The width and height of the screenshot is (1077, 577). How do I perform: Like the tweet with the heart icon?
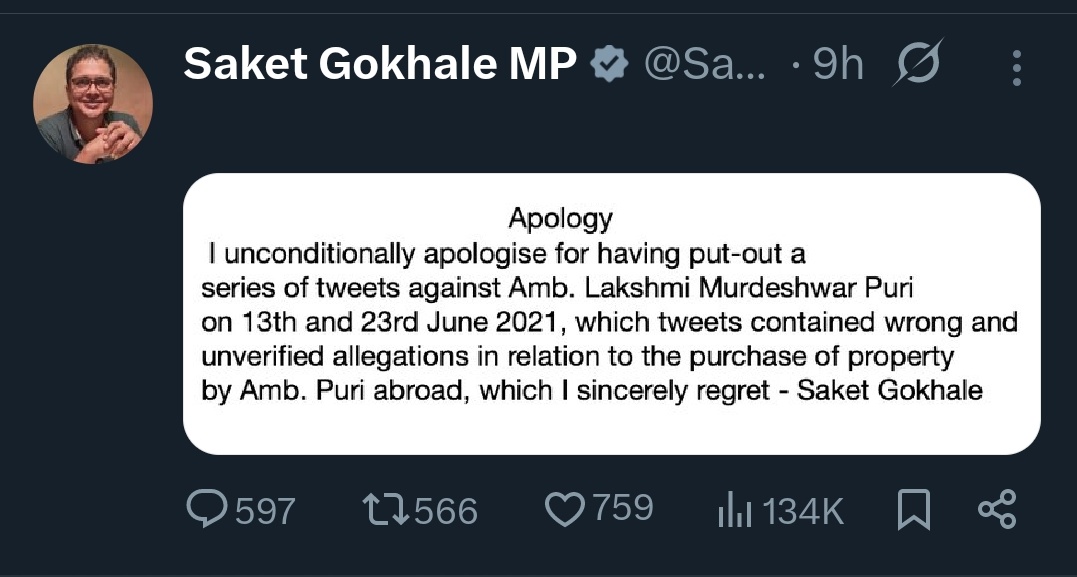tap(564, 509)
